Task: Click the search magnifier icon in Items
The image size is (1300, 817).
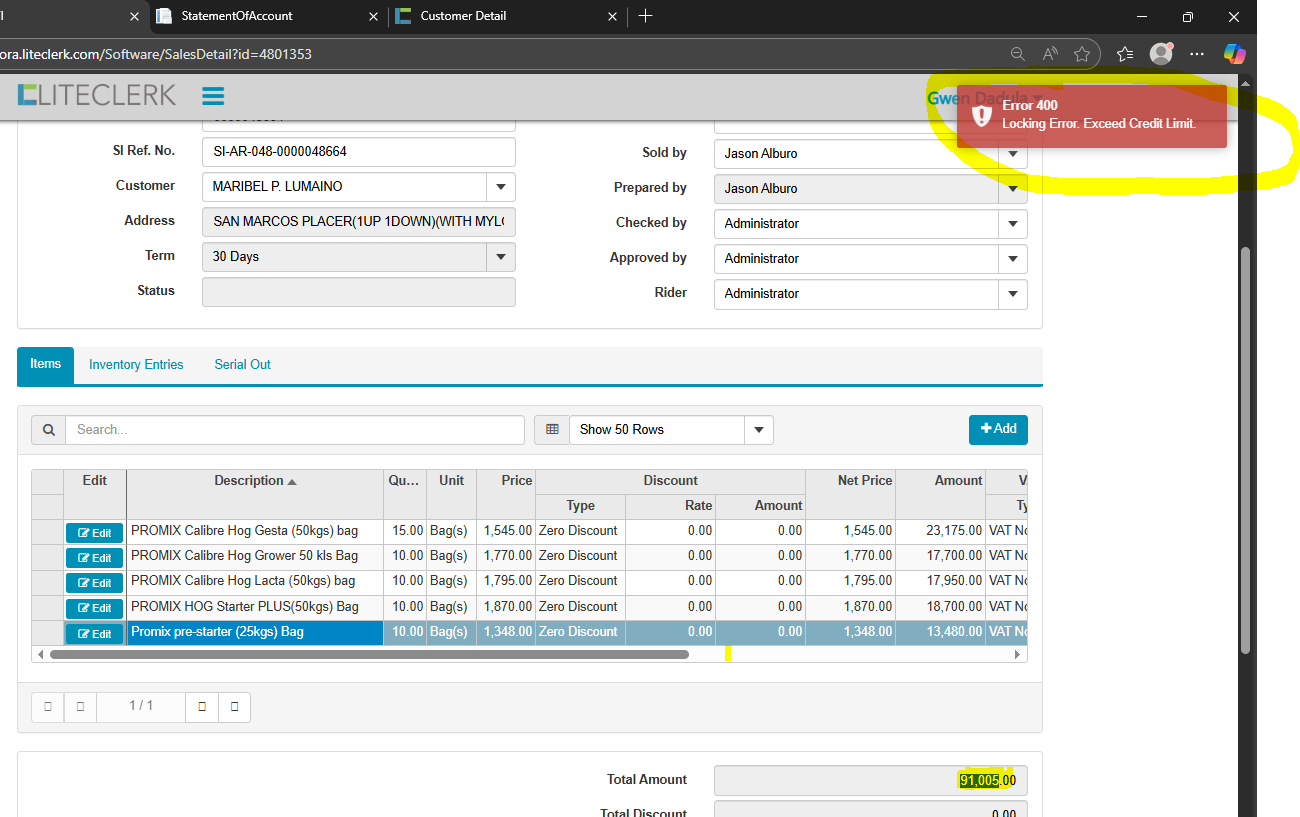Action: coord(48,430)
